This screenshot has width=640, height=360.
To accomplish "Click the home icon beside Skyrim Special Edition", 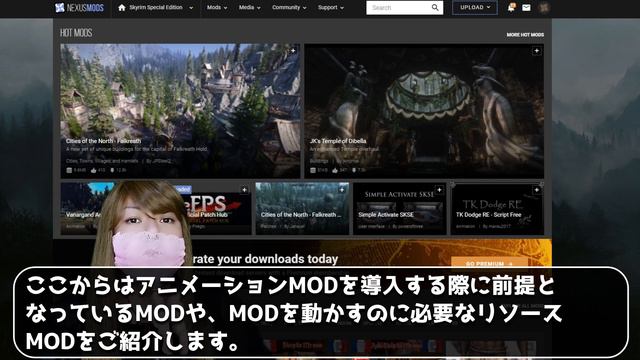I will click(122, 7).
